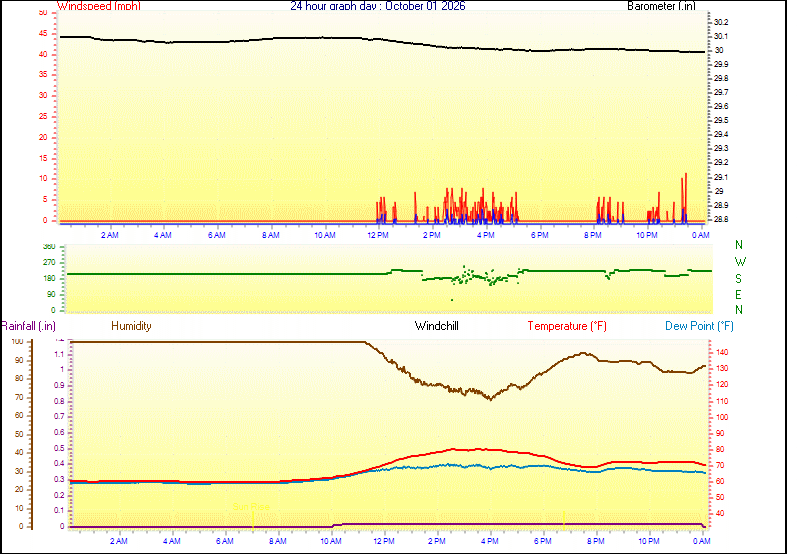
Task: Click "10 AM" on the temperature chart time axis
Action: (331, 541)
